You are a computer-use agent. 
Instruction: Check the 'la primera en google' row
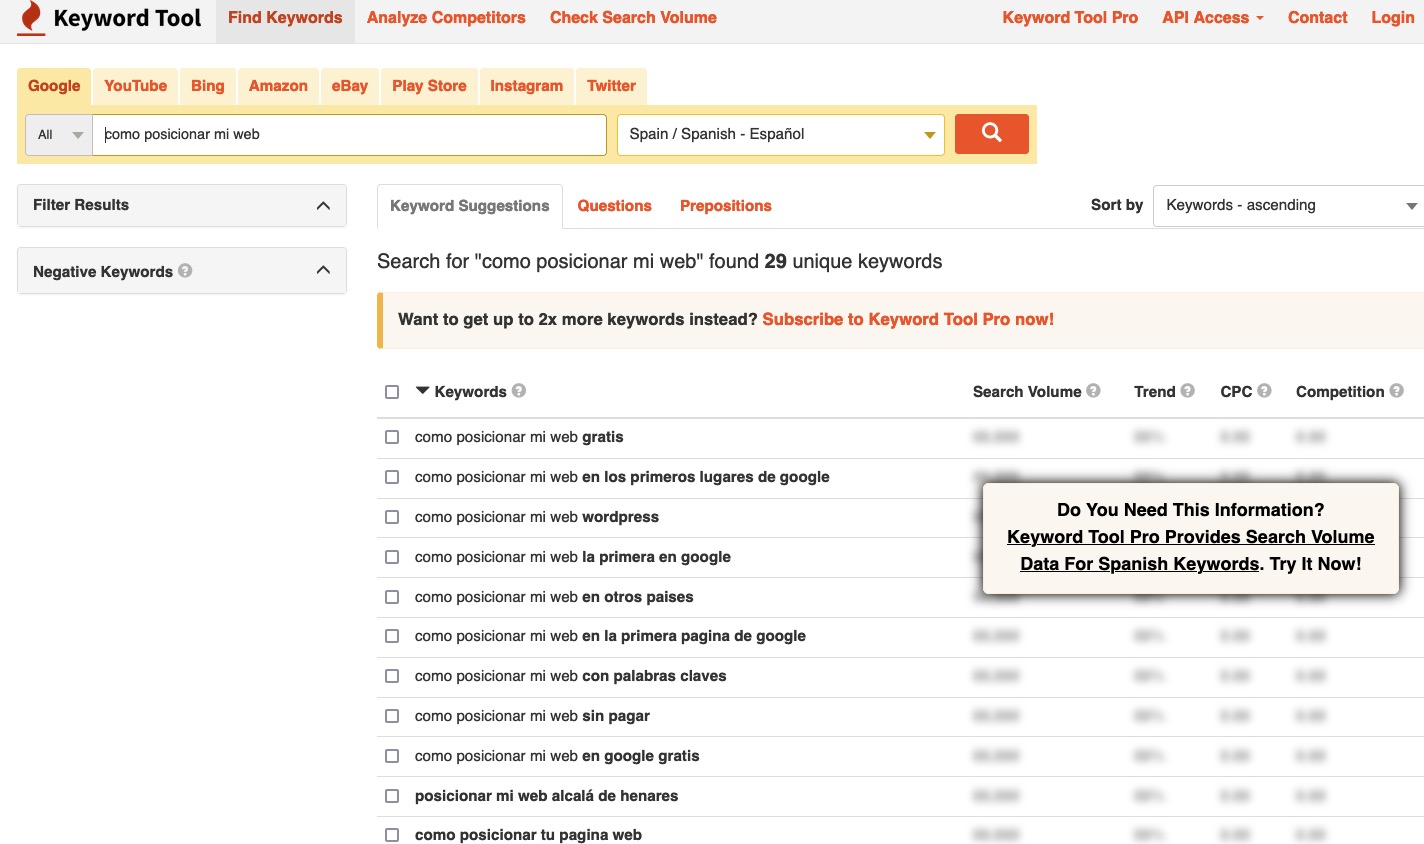point(392,557)
